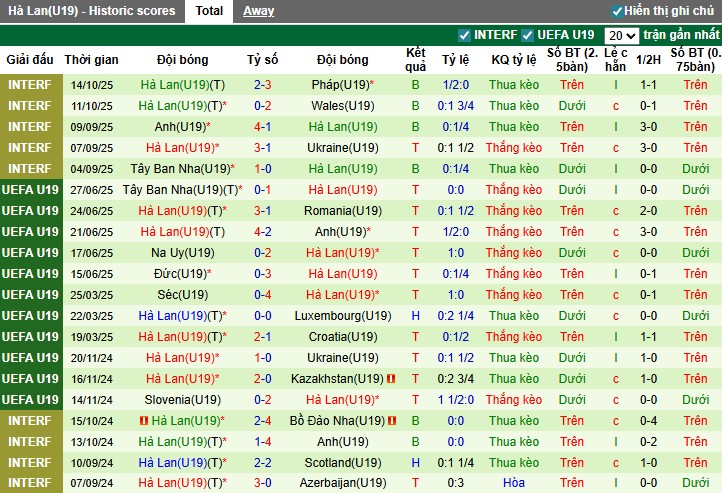Open Kazakhstan(U19) team link
The width and height of the screenshot is (722, 493).
[x=337, y=379]
